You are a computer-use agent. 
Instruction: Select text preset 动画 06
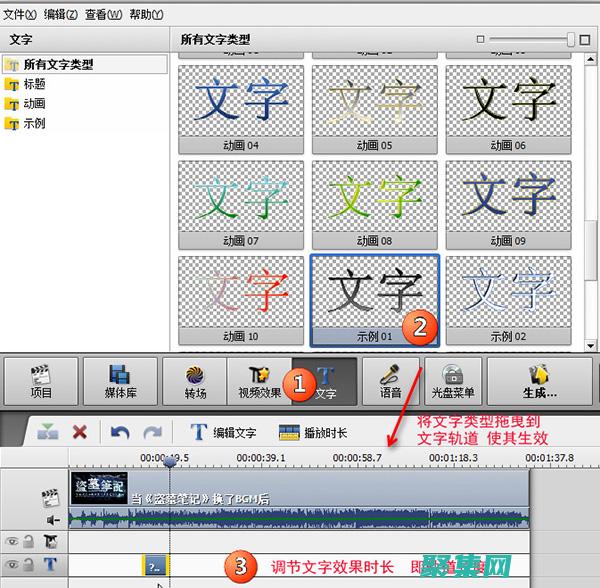pyautogui.click(x=509, y=110)
